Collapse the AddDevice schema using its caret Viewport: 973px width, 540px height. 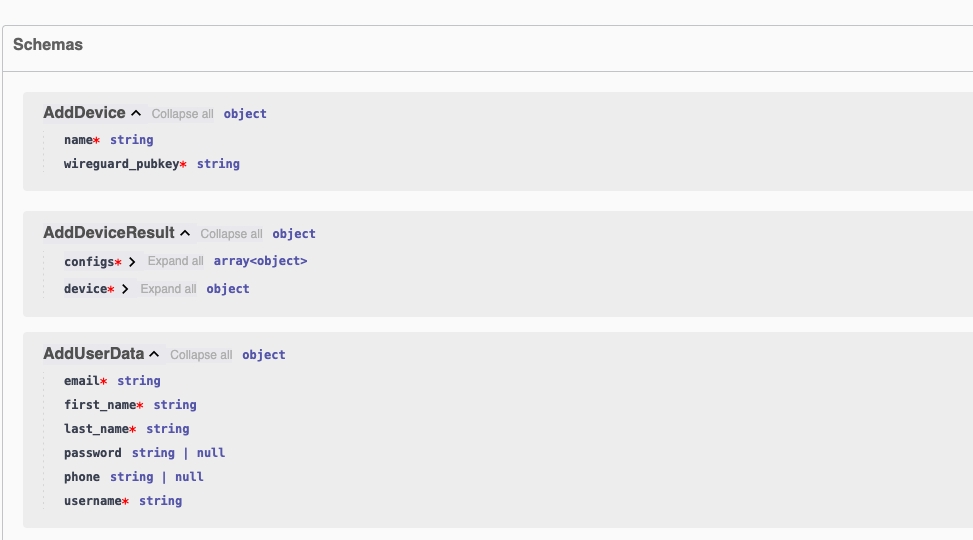coord(136,114)
